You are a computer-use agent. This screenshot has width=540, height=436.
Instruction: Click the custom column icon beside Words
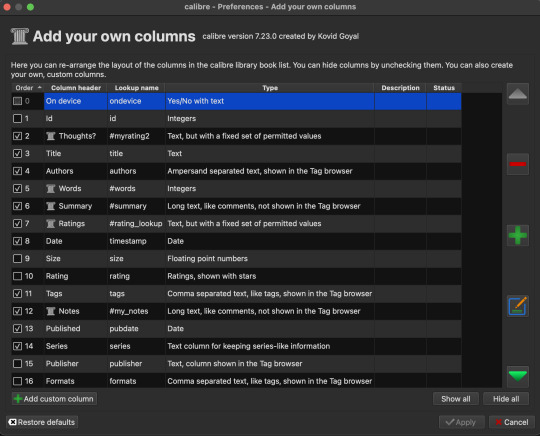click(51, 189)
